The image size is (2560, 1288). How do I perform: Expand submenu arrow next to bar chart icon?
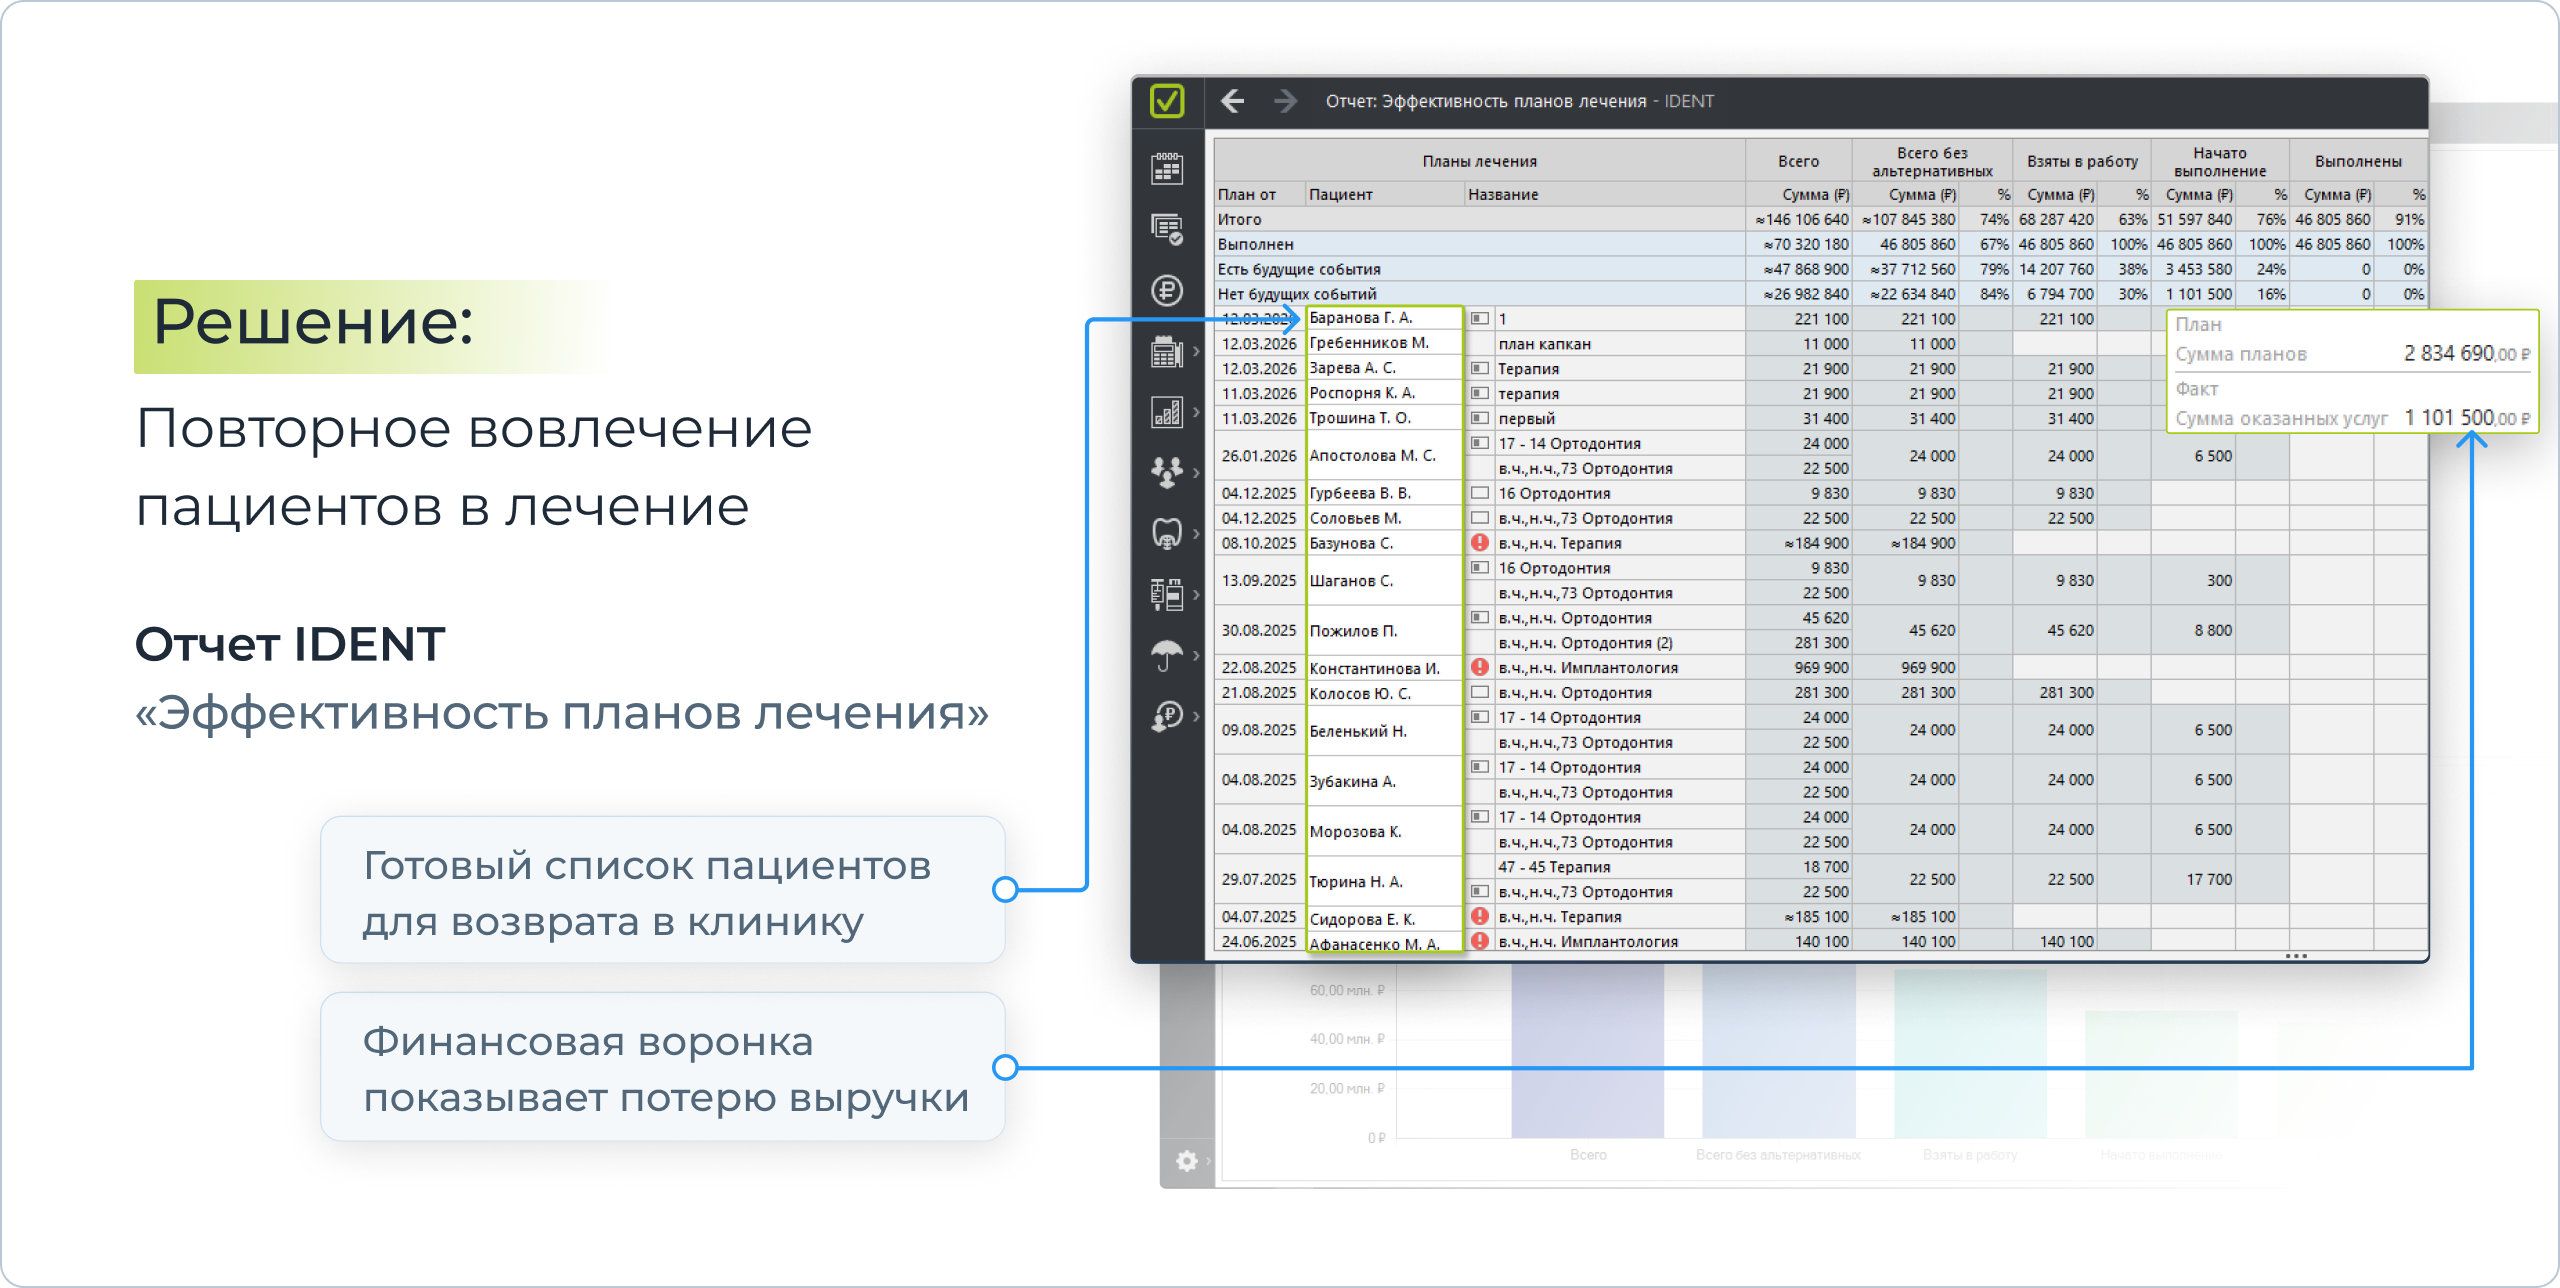(x=1197, y=412)
